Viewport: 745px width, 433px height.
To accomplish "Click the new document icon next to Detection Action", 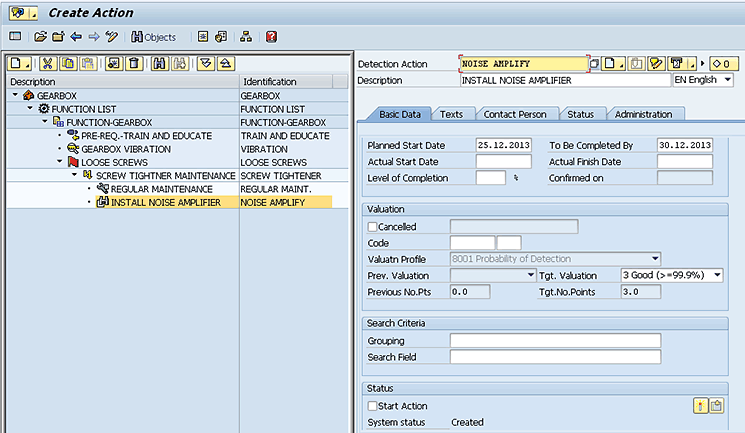I will point(613,63).
